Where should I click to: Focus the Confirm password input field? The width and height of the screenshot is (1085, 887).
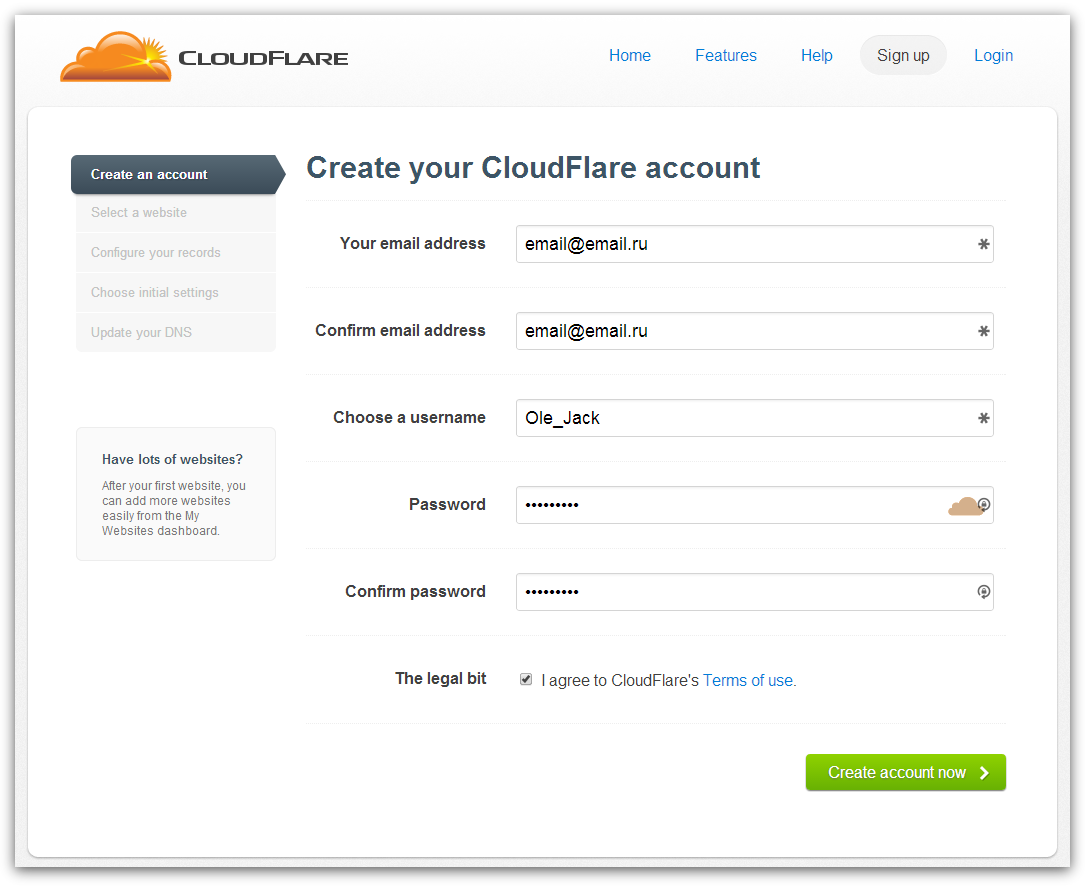point(754,592)
